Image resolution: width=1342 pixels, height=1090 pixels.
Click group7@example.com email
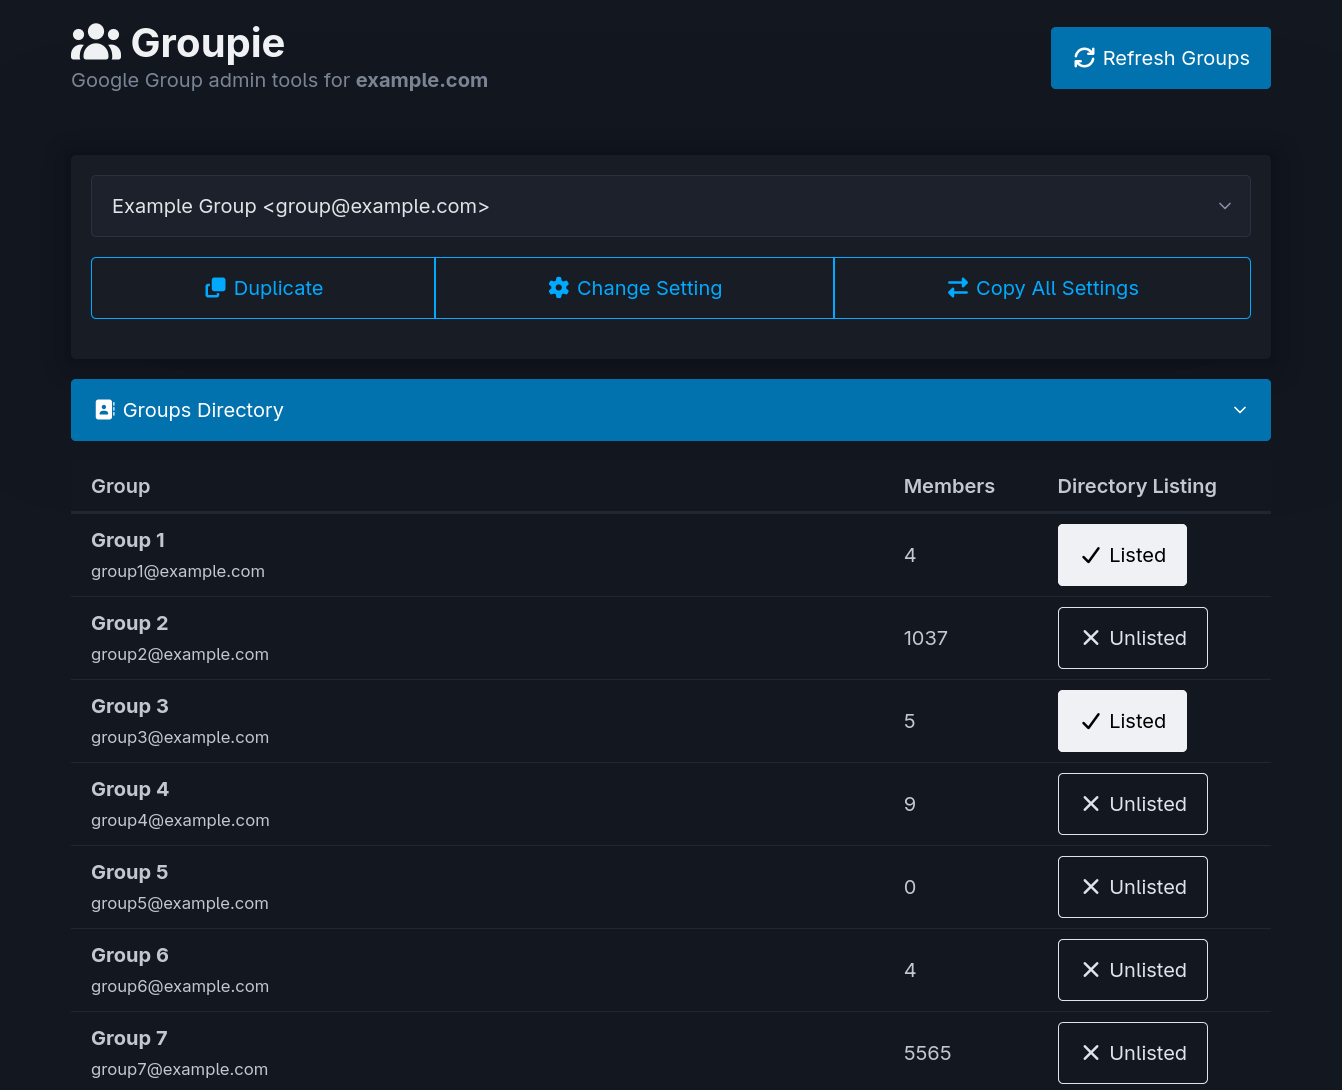(180, 1069)
